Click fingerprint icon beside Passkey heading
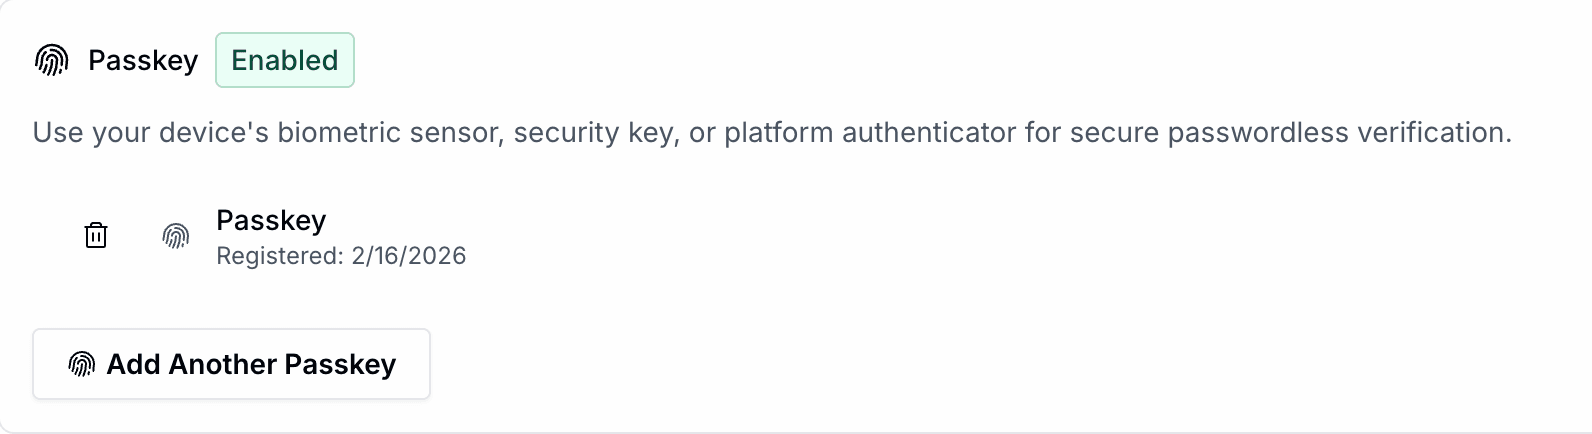This screenshot has height=434, width=1592. (52, 61)
